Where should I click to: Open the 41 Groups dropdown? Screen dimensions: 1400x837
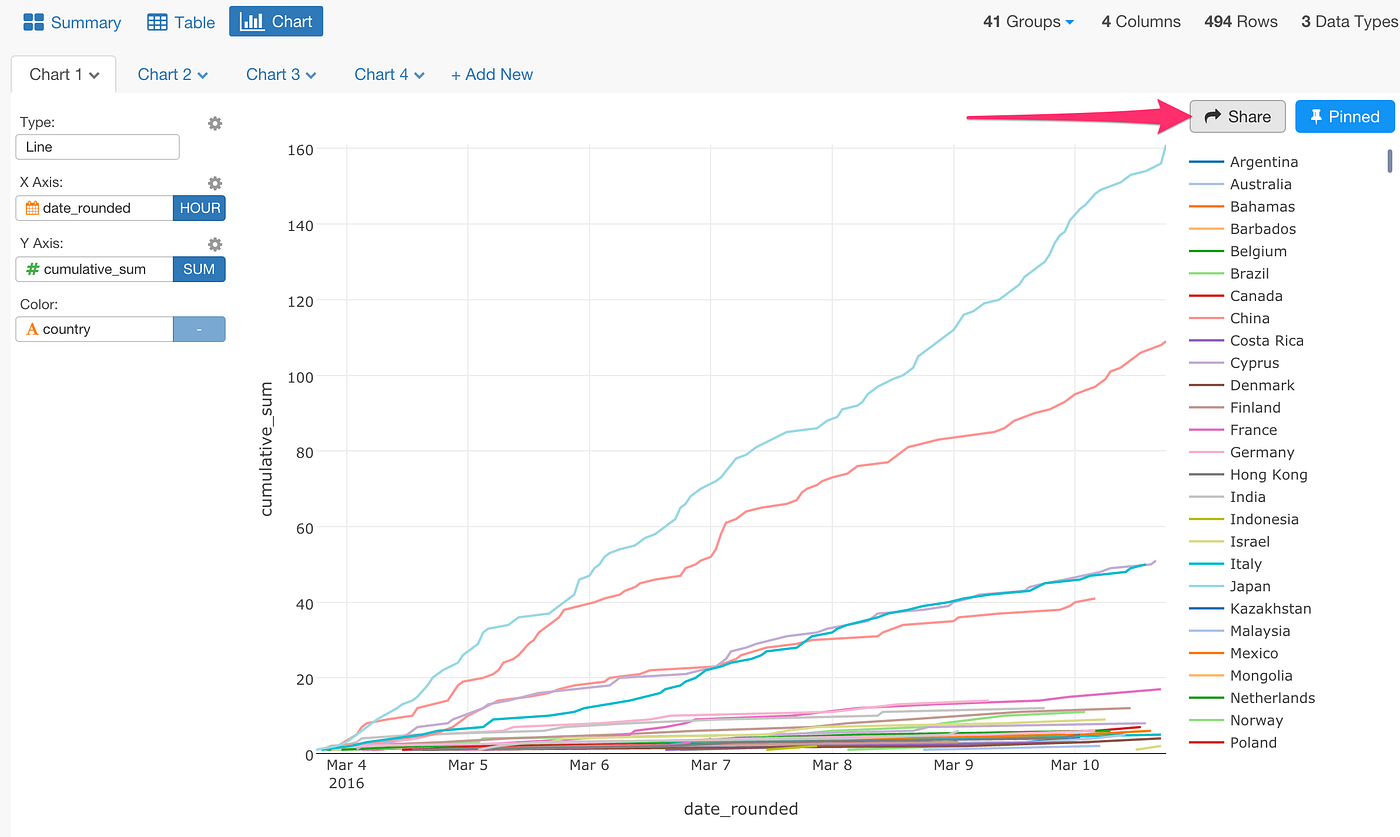[1028, 21]
